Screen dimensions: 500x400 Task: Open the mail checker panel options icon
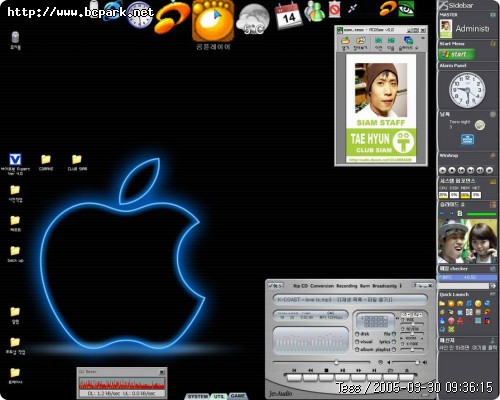click(493, 269)
